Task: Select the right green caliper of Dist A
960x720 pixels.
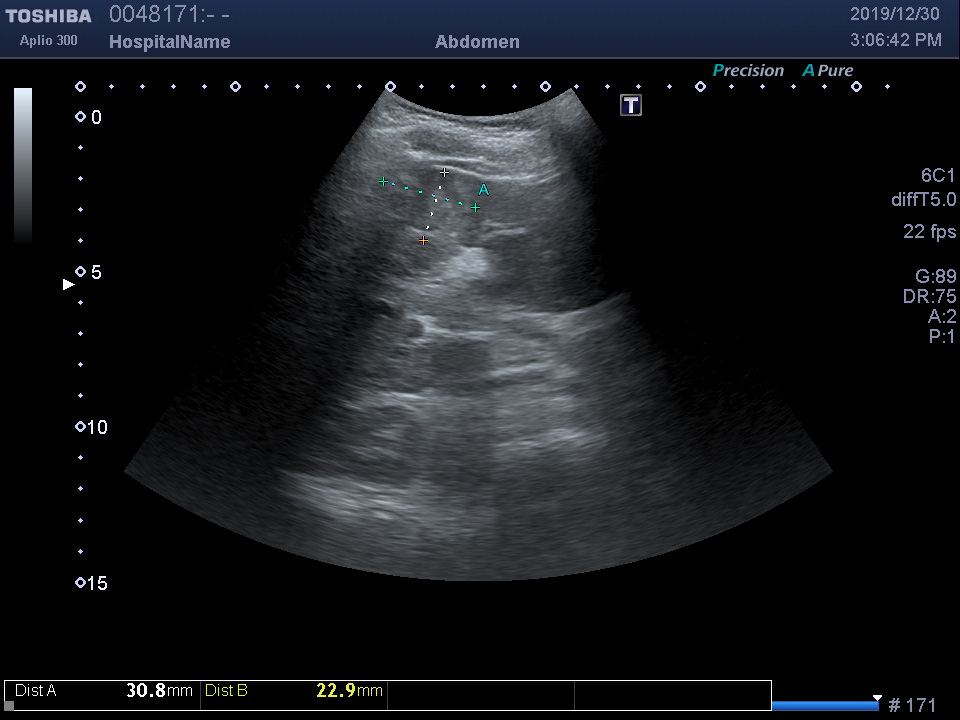Action: (476, 208)
